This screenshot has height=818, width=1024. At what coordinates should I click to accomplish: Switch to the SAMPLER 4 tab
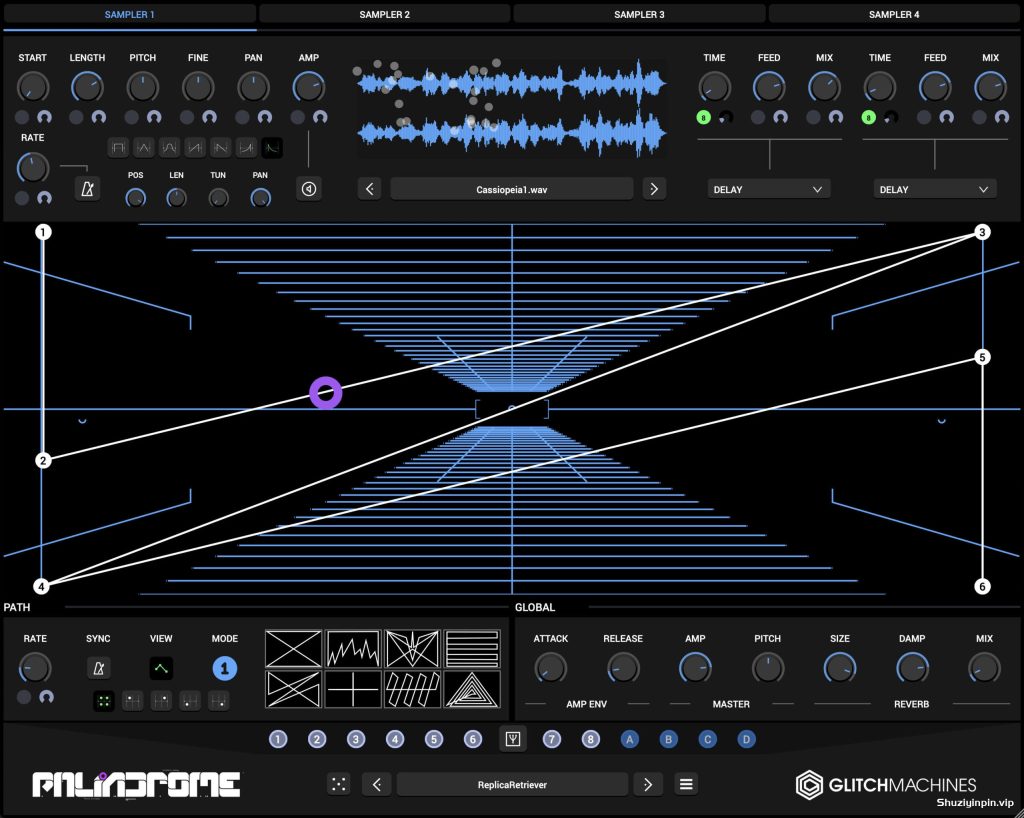(x=894, y=14)
